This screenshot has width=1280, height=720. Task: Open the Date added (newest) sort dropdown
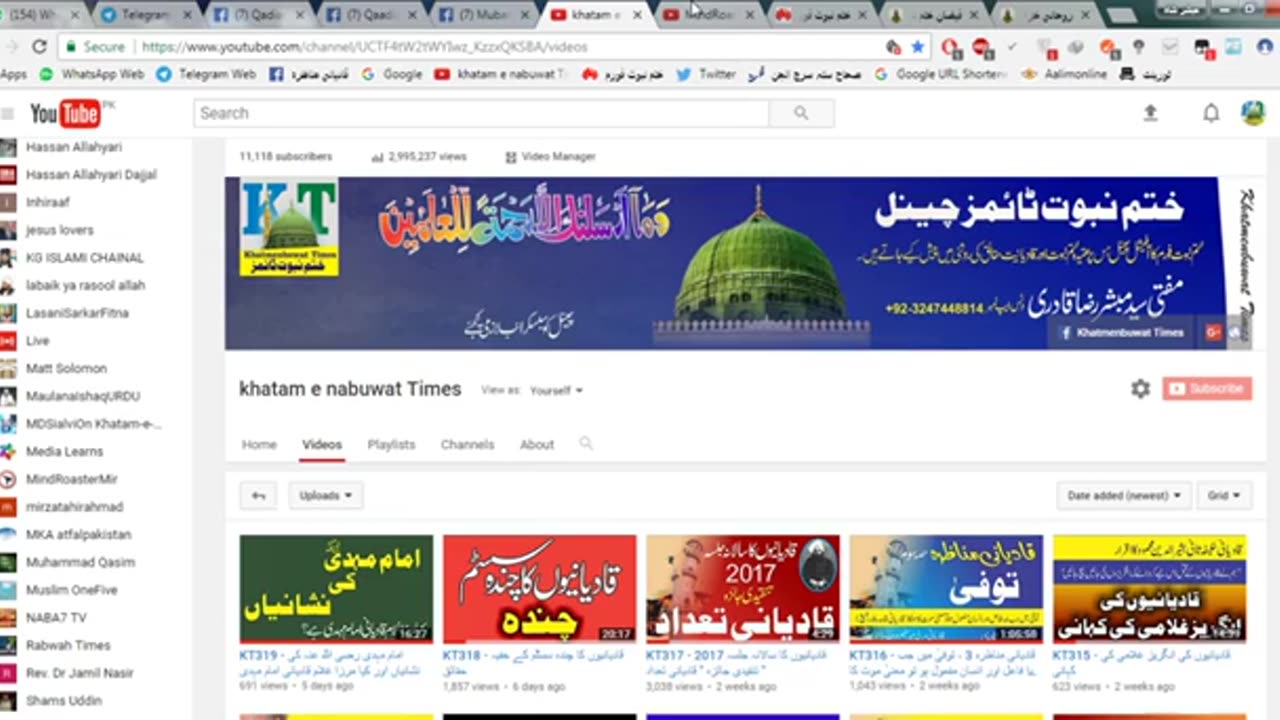click(x=1124, y=496)
